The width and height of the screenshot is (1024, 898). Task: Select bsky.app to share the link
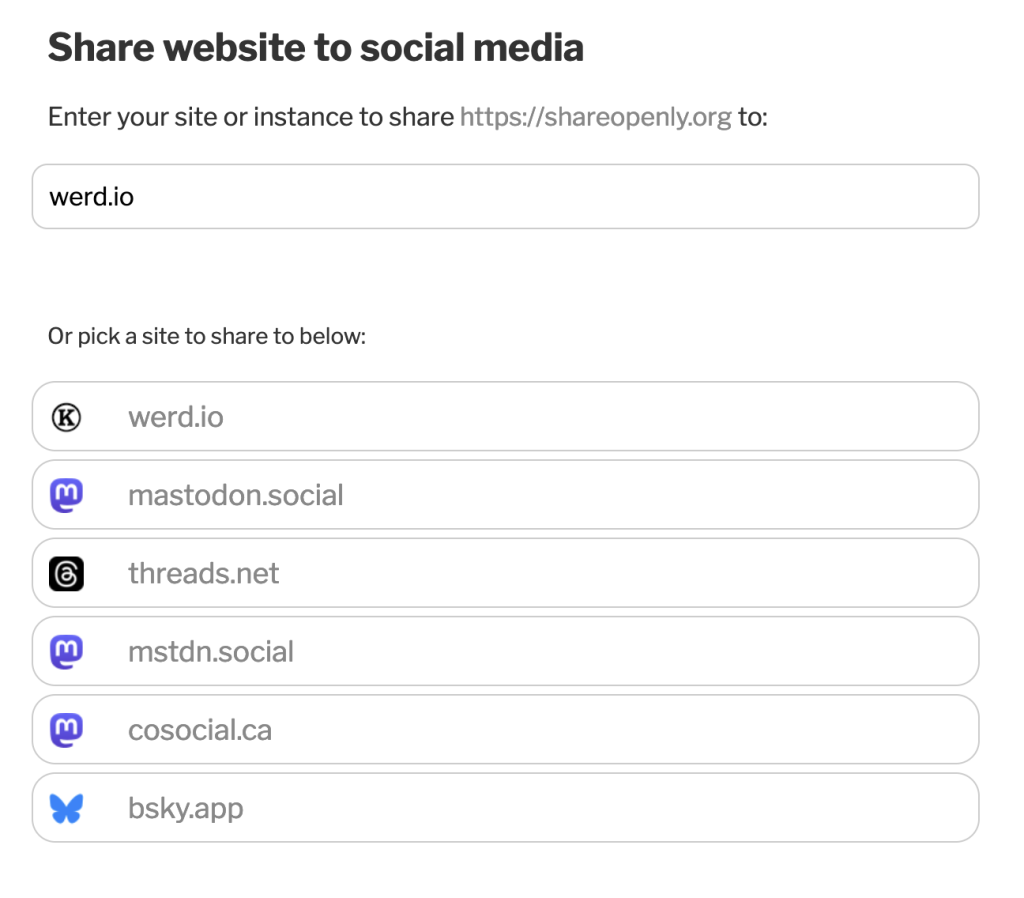(505, 808)
